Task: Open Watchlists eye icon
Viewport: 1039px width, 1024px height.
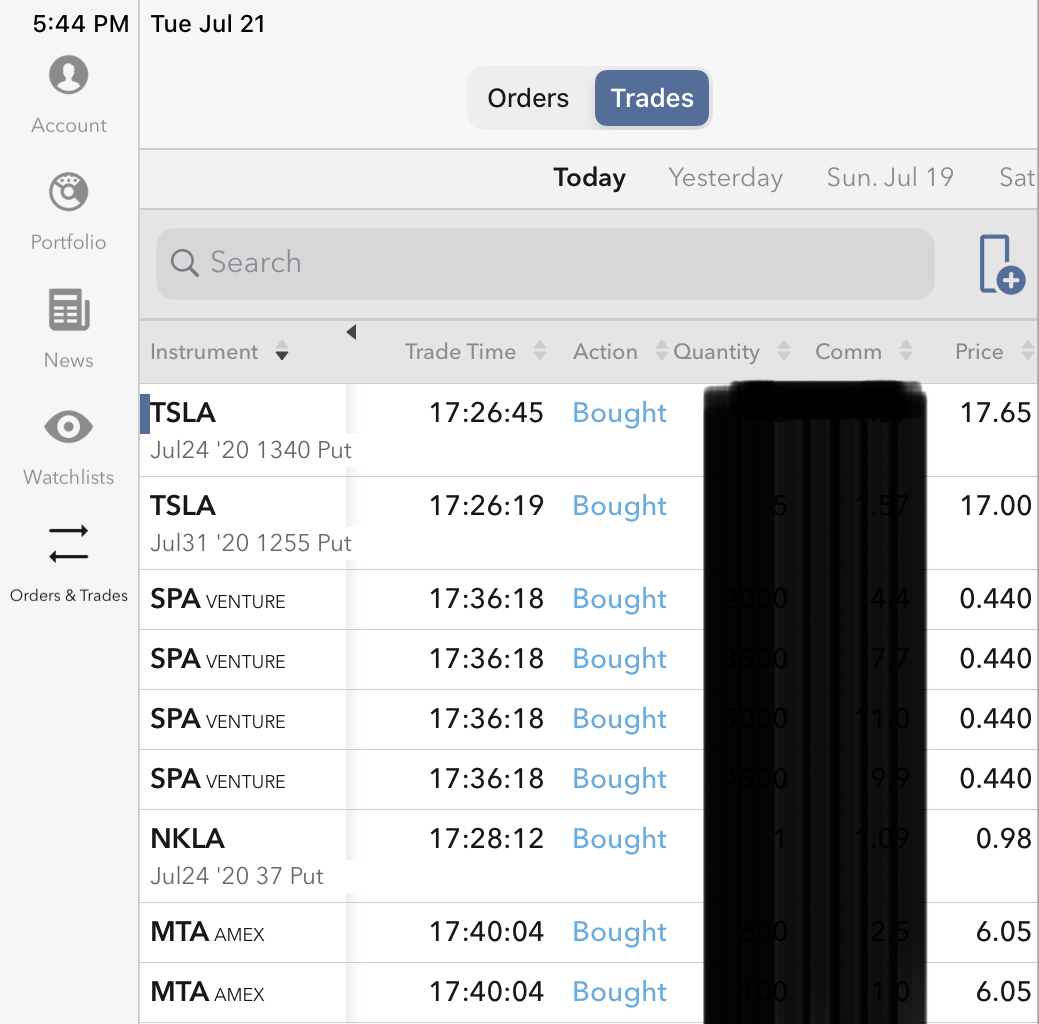Action: pos(68,428)
